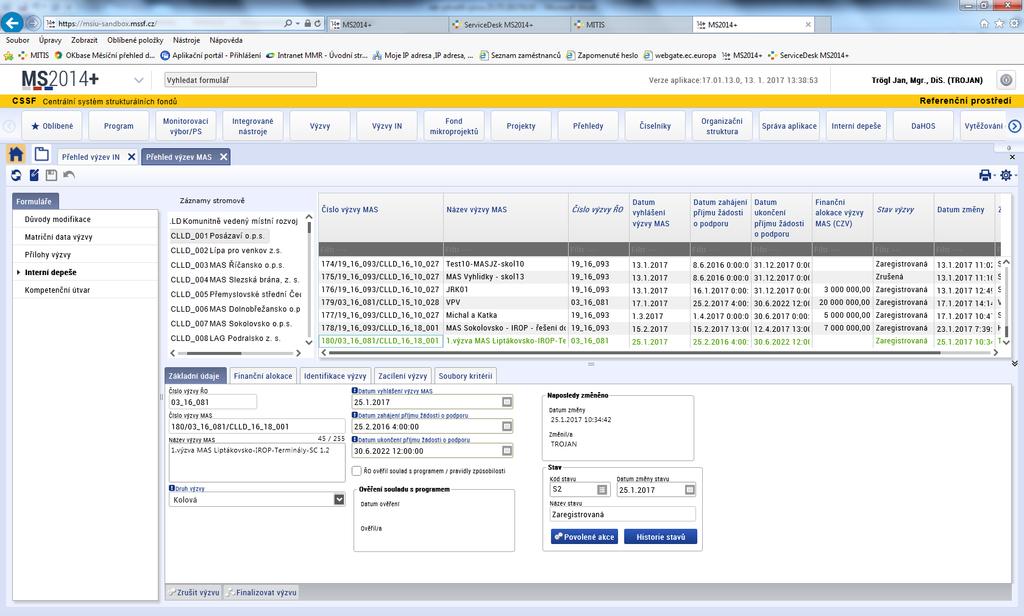This screenshot has width=1024, height=616.
Task: Expand the Interní depeše sidebar item arrow
Action: click(18, 272)
